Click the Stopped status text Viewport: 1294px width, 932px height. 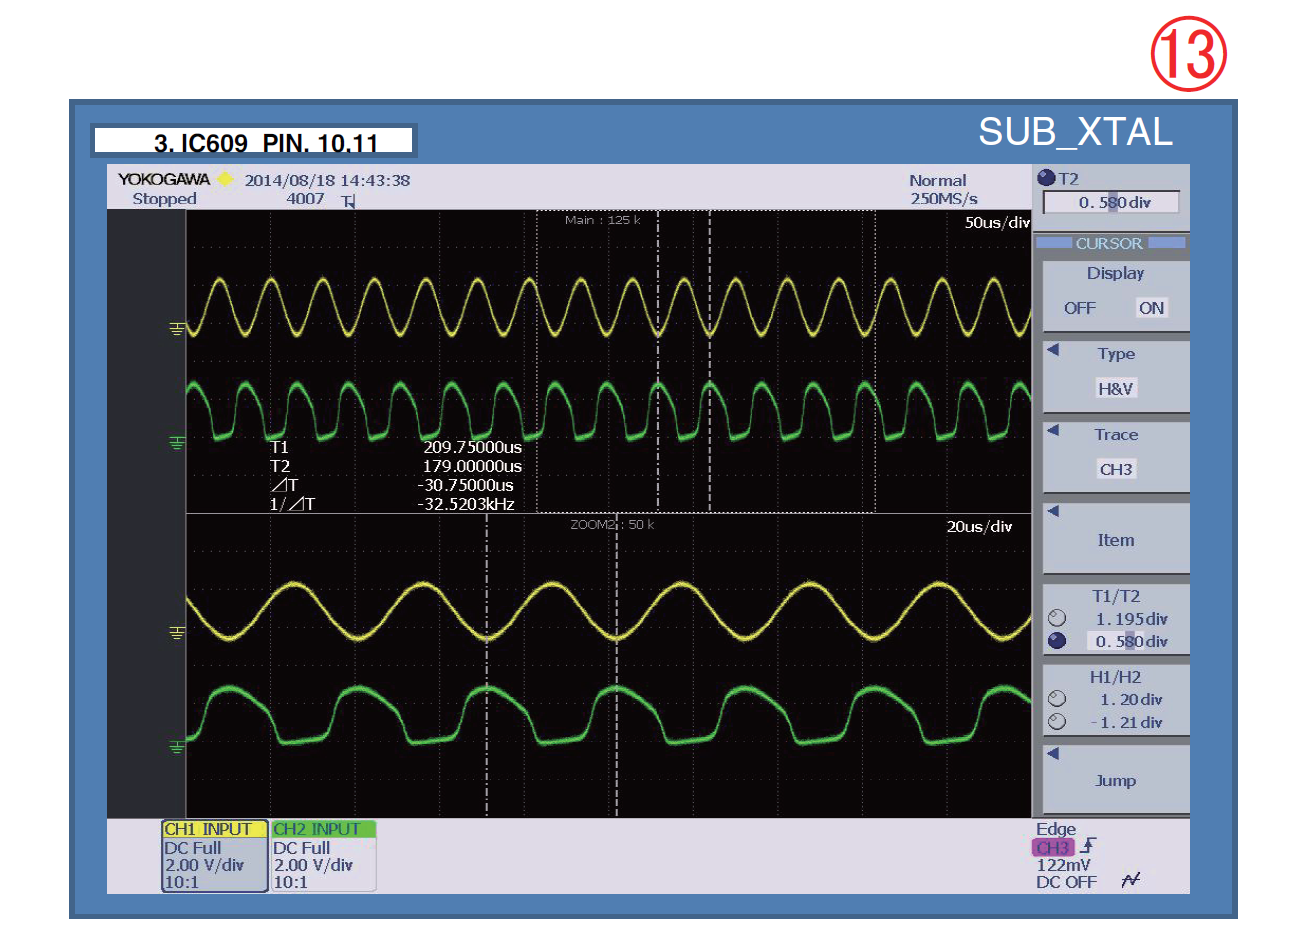coord(165,199)
